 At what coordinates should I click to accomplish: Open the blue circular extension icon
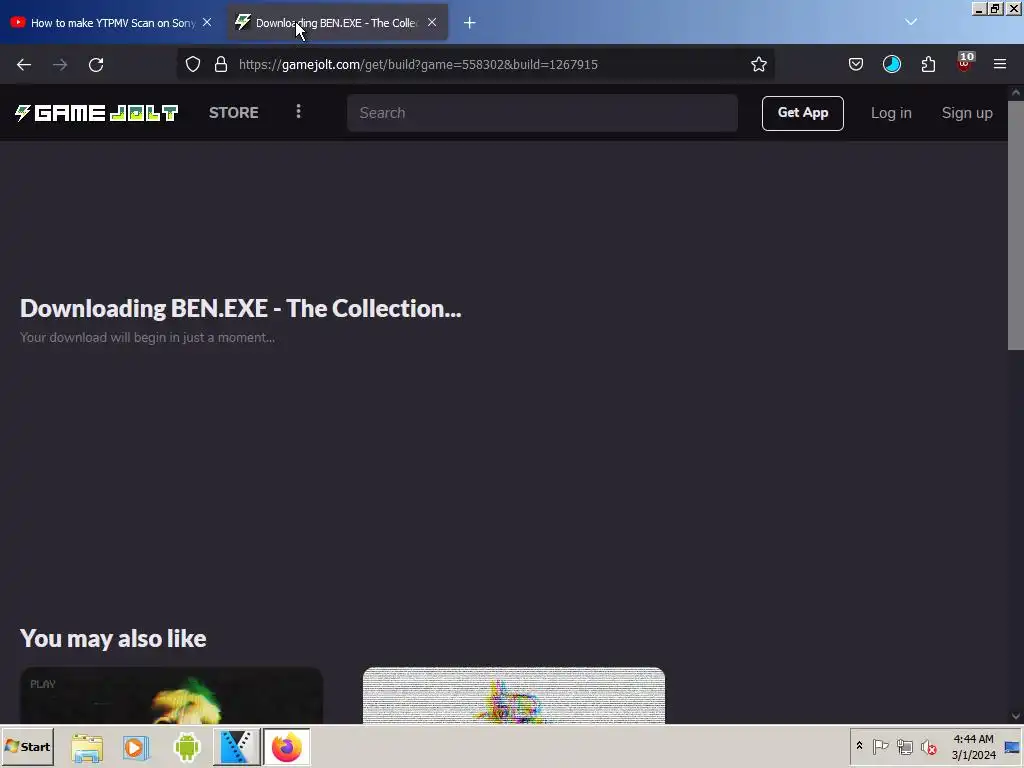click(891, 64)
